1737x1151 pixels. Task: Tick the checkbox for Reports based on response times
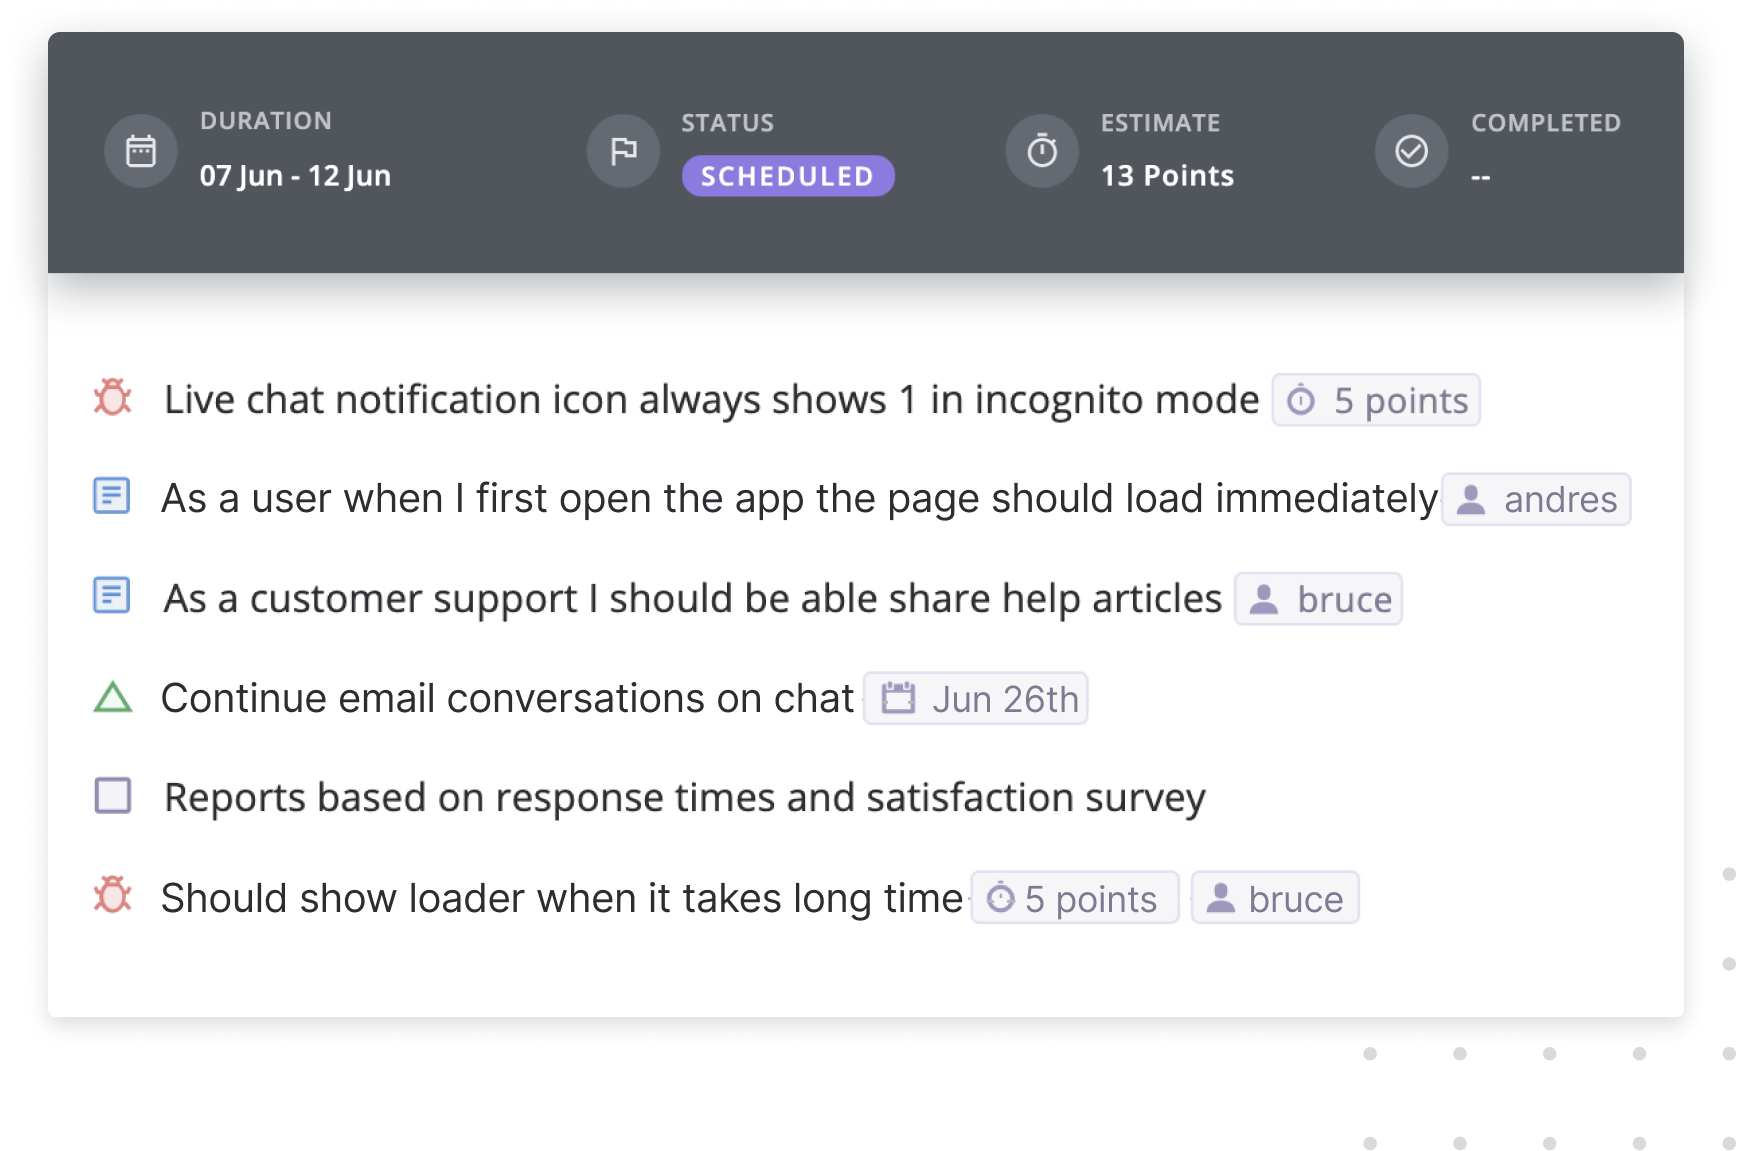113,796
